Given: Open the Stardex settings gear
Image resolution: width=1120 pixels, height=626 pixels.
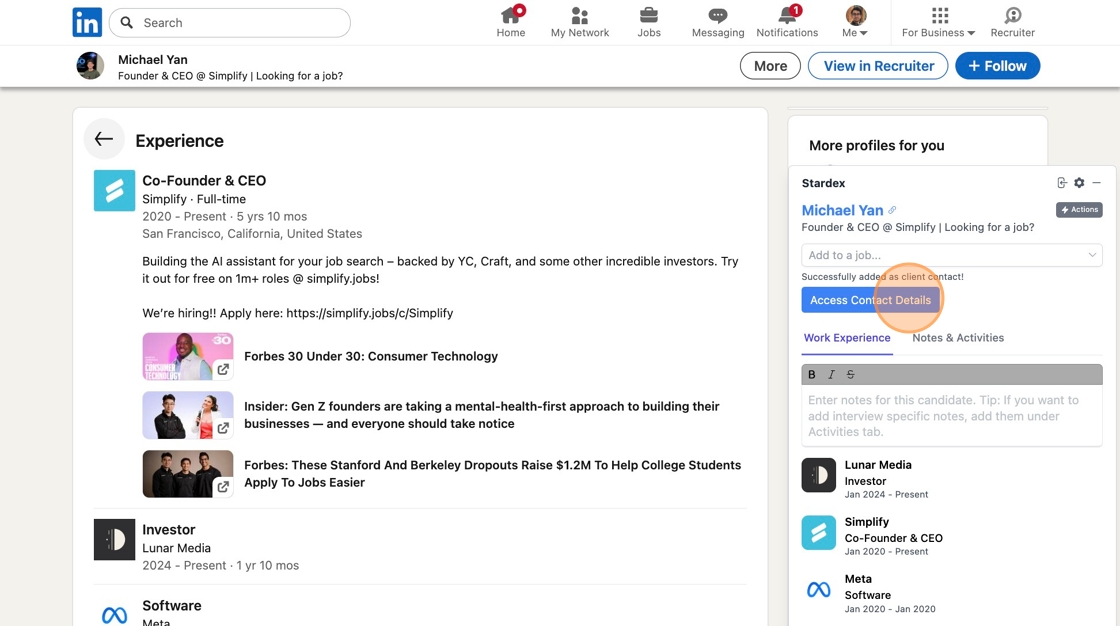Looking at the screenshot, I should point(1079,183).
